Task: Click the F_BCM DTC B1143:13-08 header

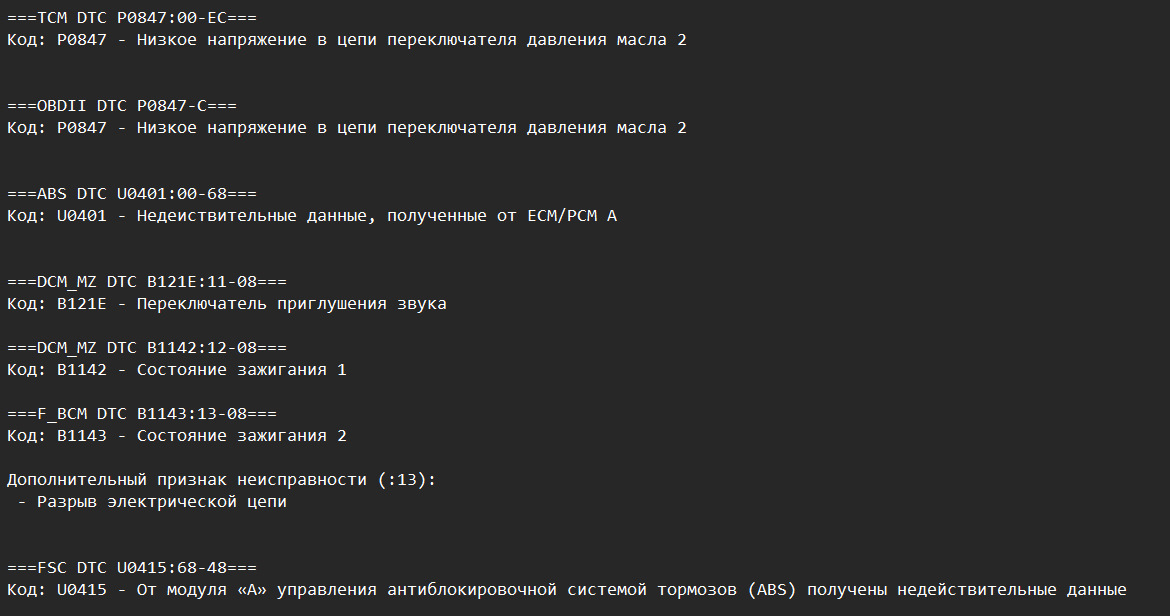Action: point(142,414)
